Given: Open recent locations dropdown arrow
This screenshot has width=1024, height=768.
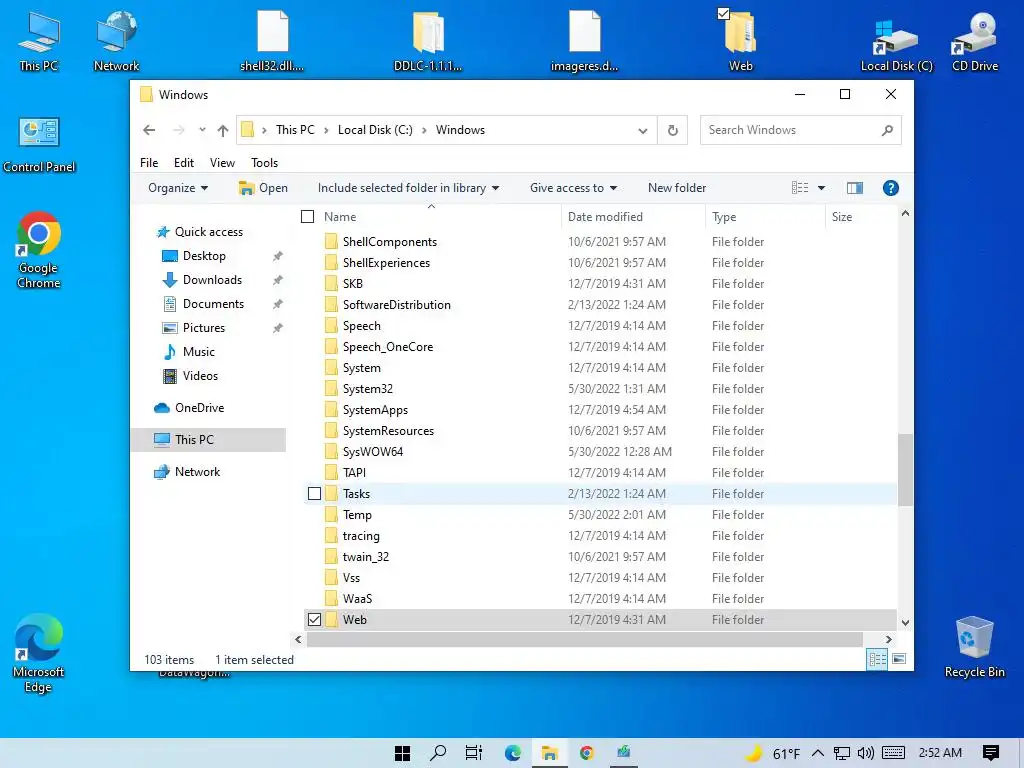Looking at the screenshot, I should [202, 130].
